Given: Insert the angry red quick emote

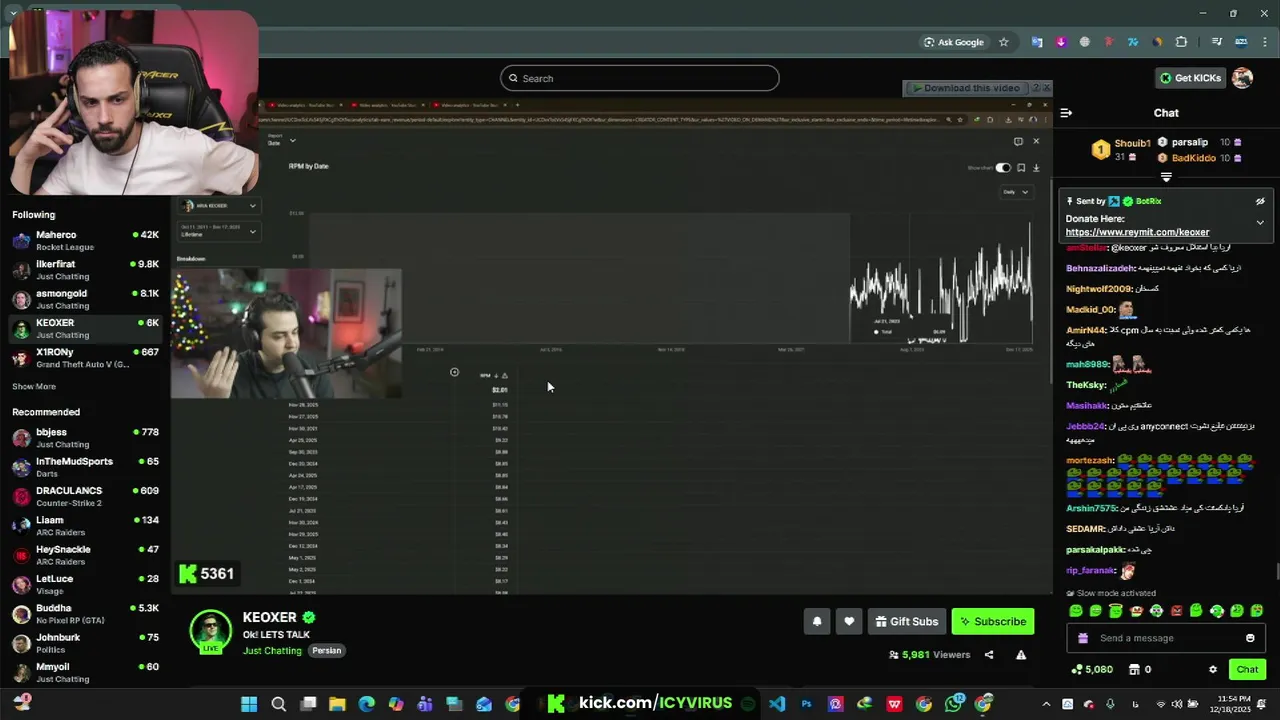Looking at the screenshot, I should pos(1177,611).
